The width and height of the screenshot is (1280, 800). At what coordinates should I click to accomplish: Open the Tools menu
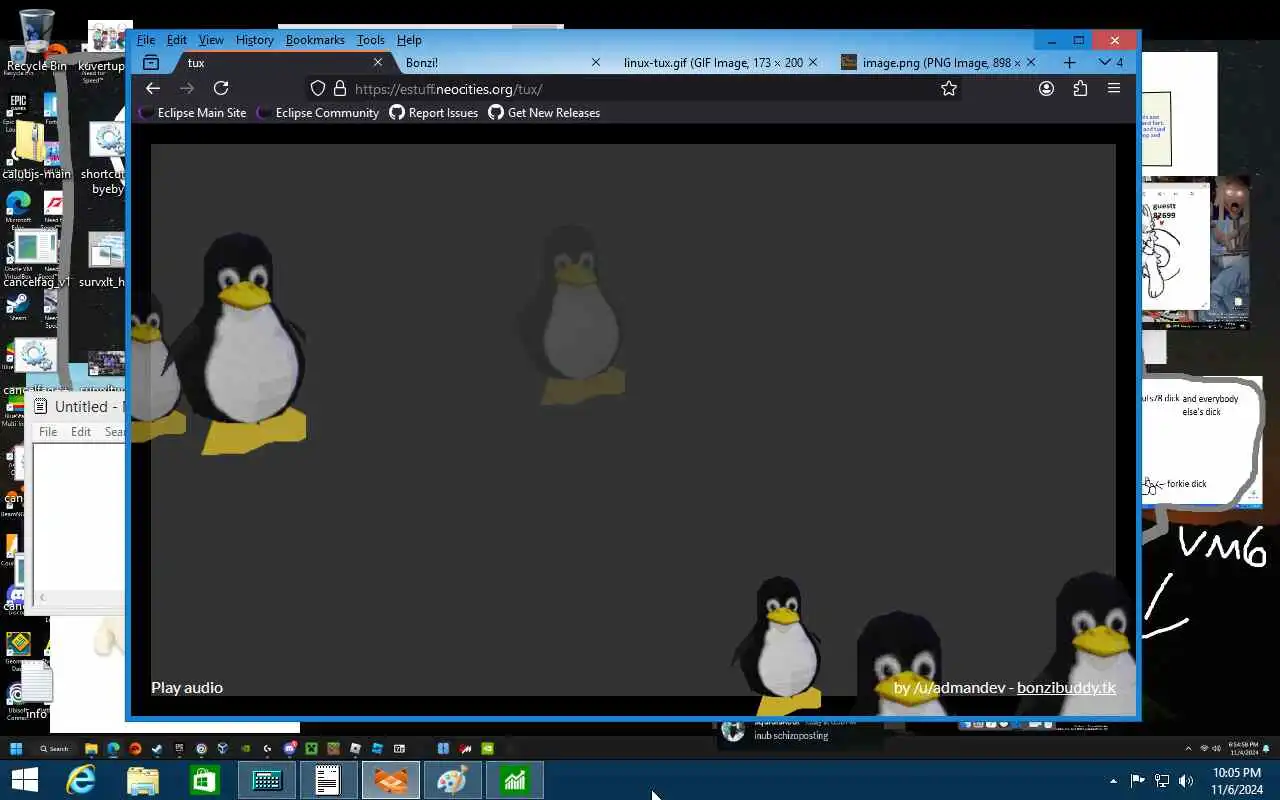tap(370, 40)
